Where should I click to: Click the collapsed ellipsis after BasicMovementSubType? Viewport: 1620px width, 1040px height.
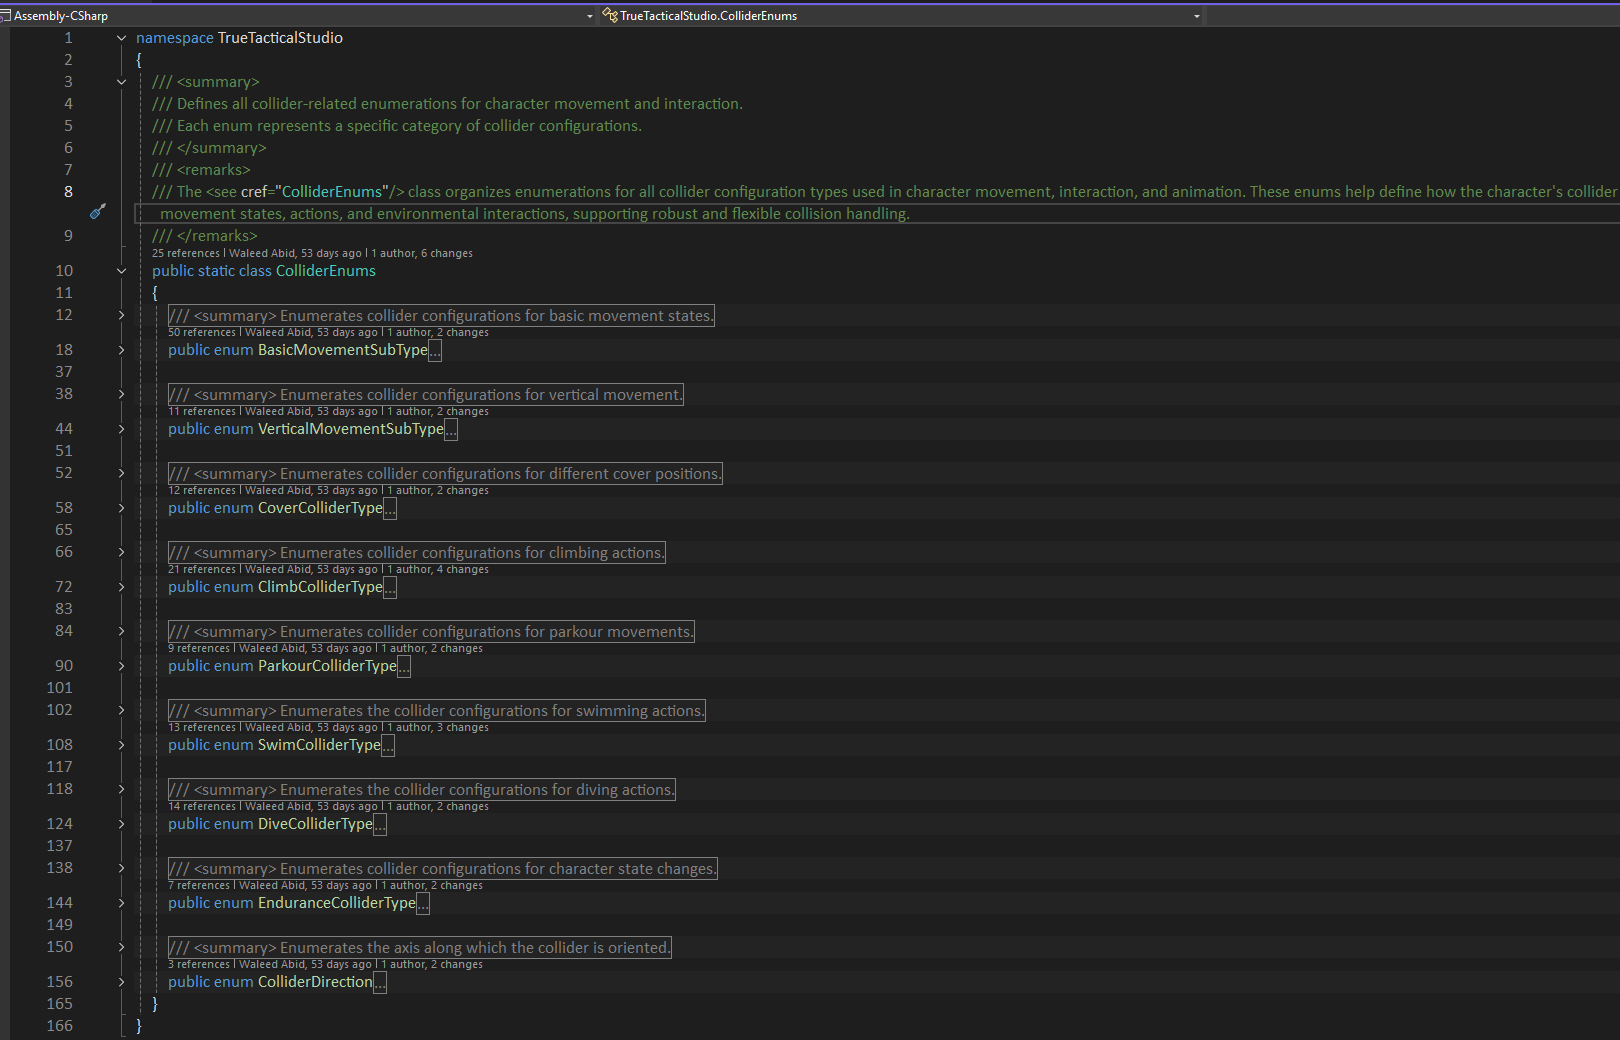(435, 351)
